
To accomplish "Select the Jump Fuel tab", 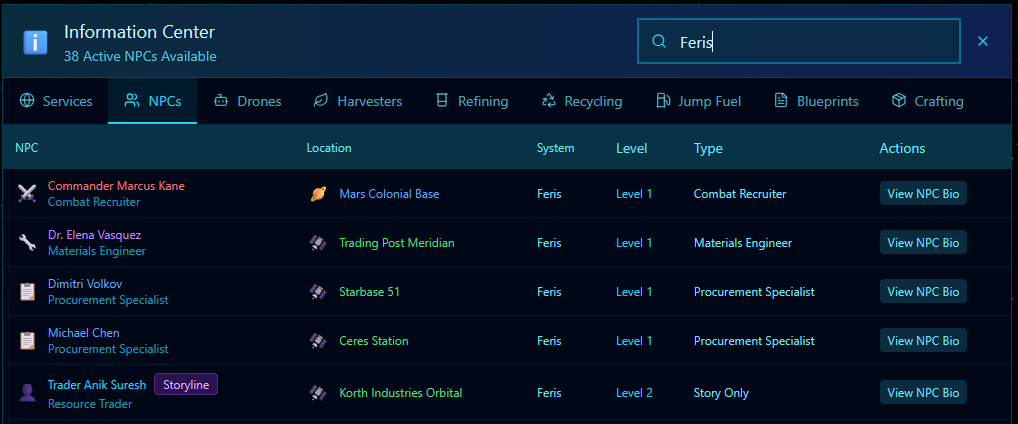I will 699,101.
